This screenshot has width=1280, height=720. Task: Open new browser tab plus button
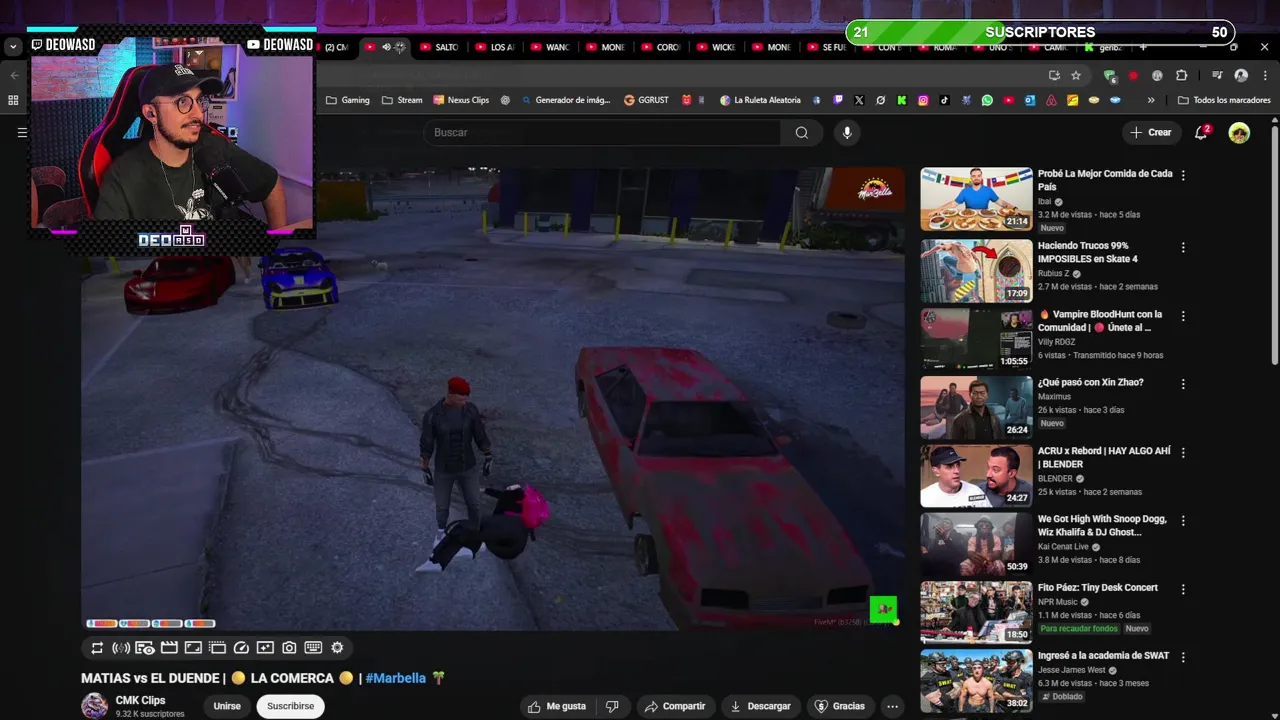pyautogui.click(x=1143, y=47)
